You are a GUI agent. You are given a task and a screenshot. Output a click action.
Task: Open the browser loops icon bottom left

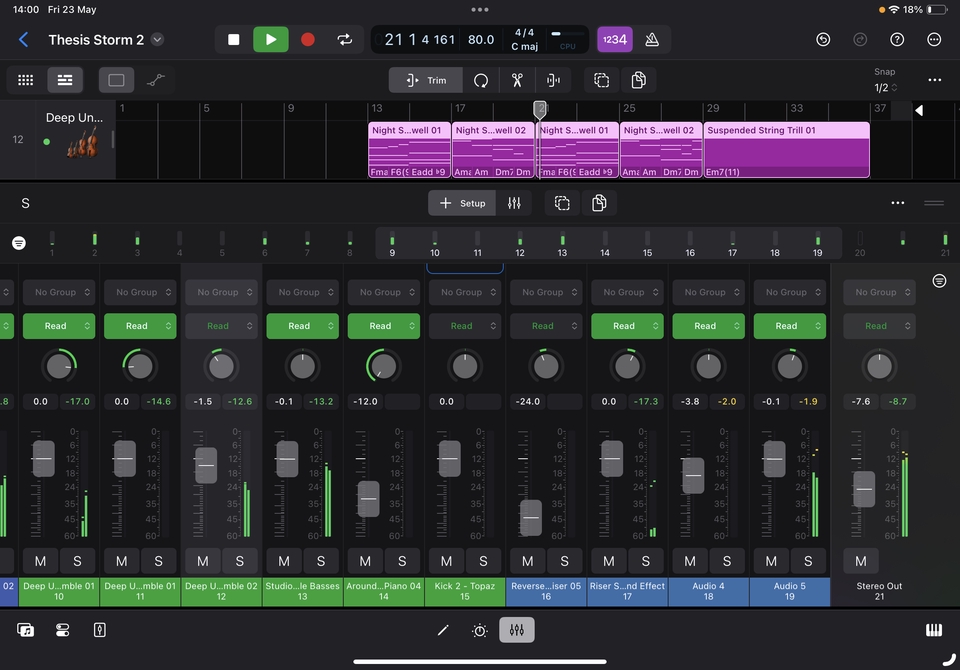pyautogui.click(x=25, y=630)
